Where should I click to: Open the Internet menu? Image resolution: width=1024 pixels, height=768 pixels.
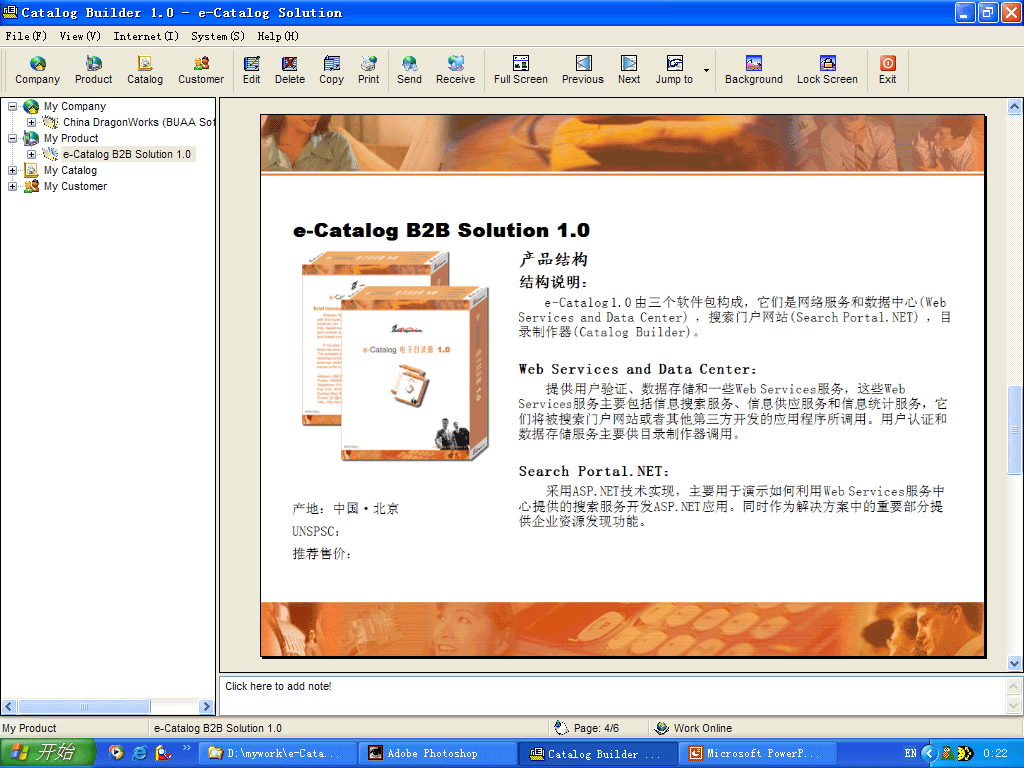146,36
